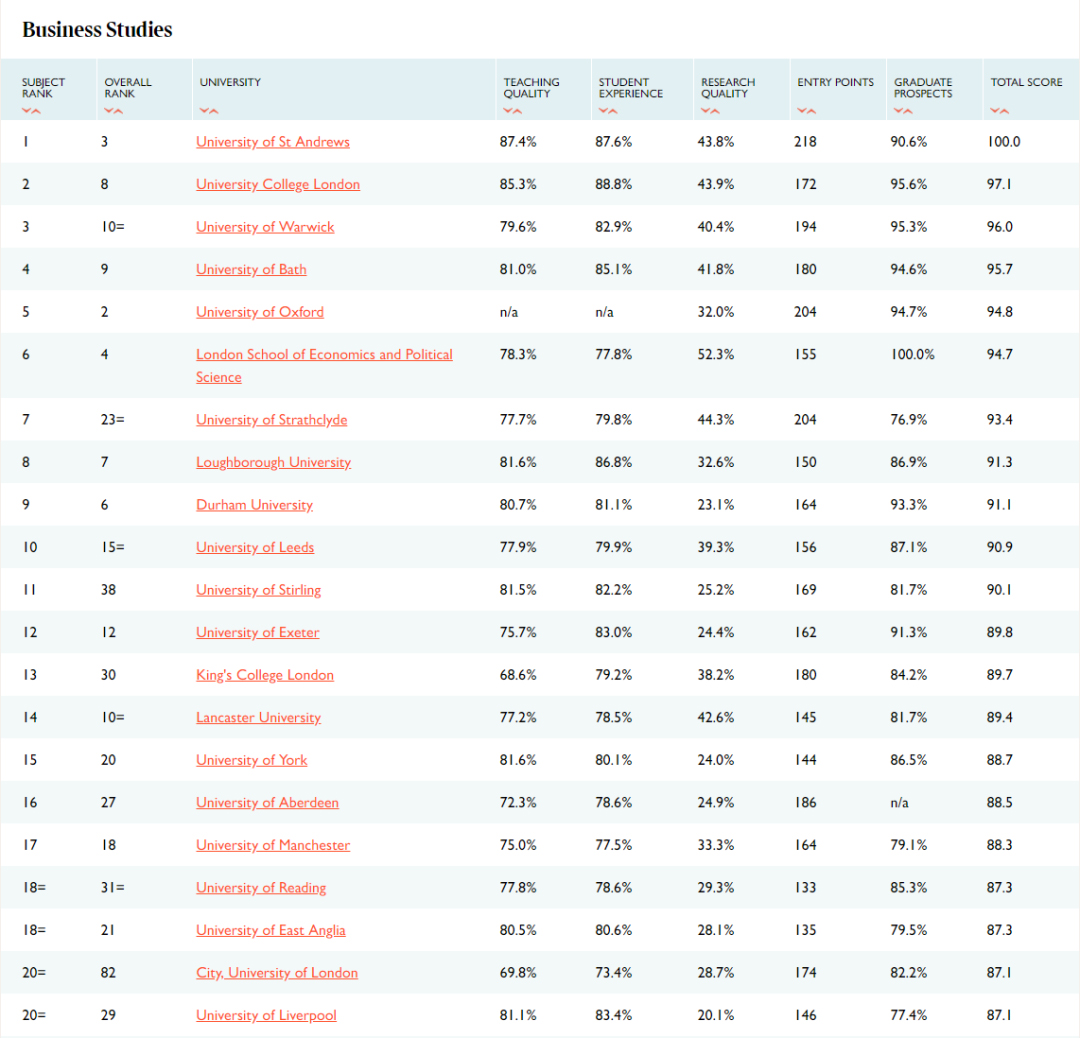Open University College London link

tap(278, 185)
